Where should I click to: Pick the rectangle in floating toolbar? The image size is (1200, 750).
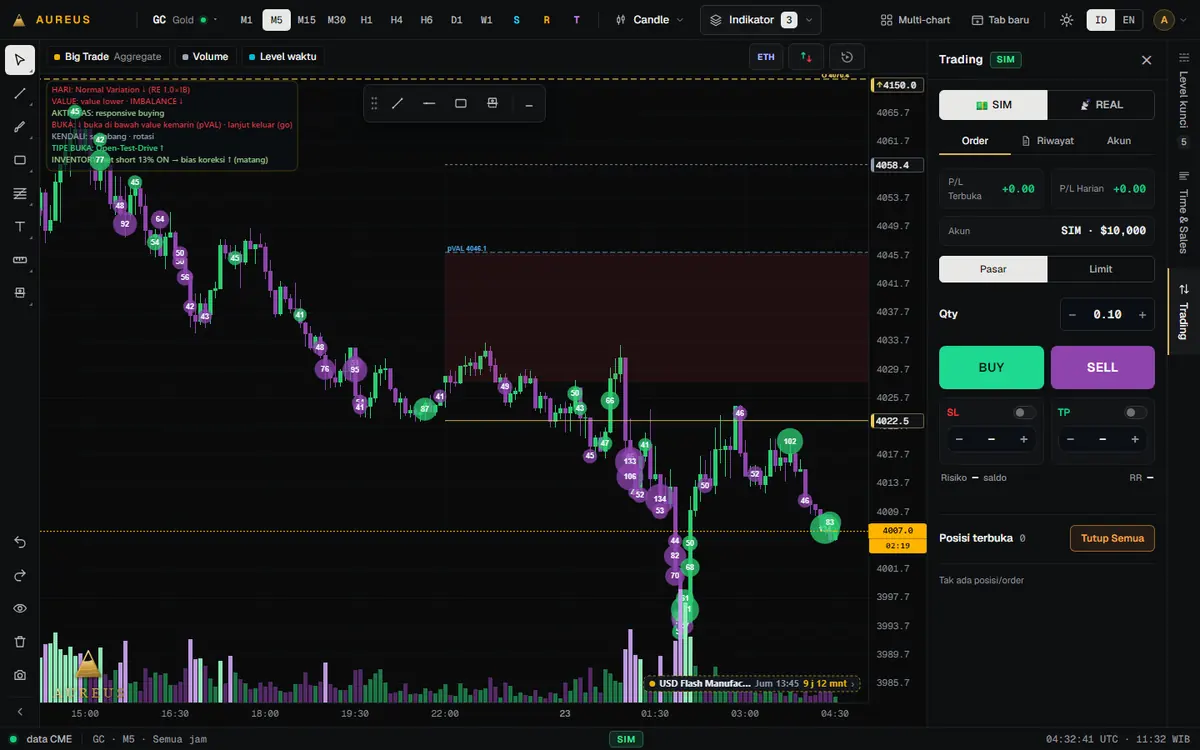click(461, 103)
